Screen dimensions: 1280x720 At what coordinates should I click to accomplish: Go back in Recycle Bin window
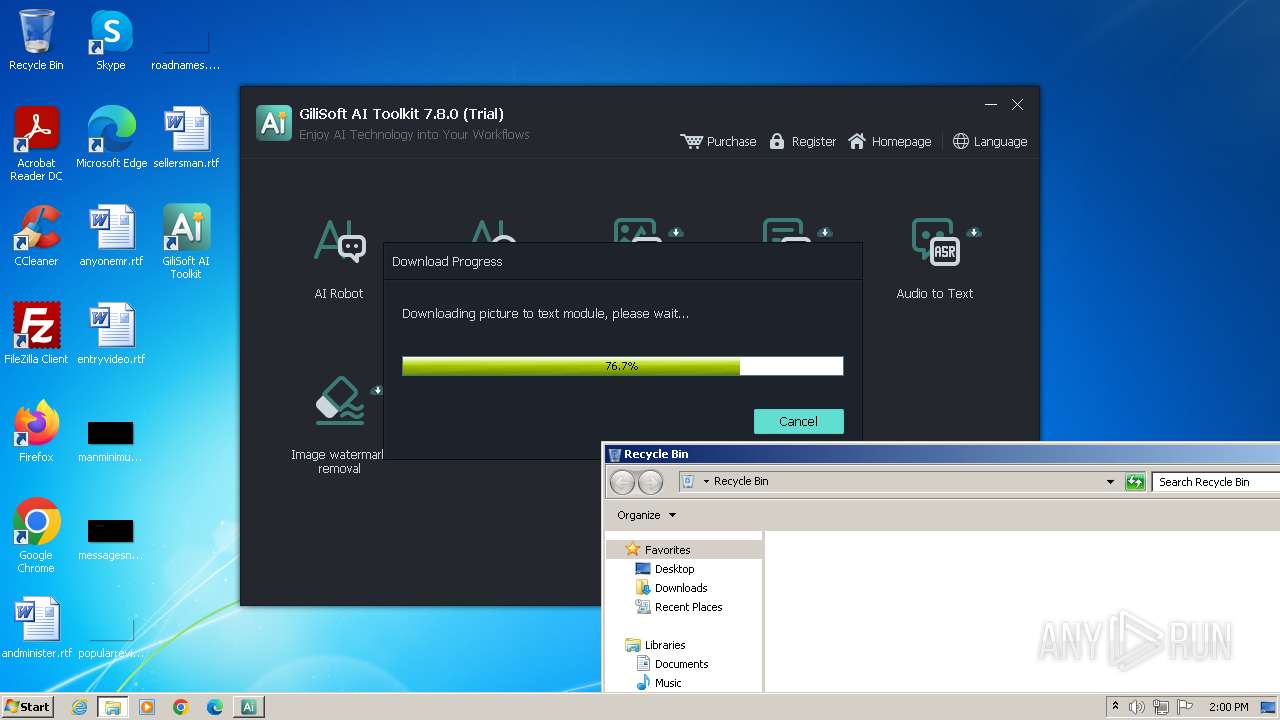(x=622, y=482)
